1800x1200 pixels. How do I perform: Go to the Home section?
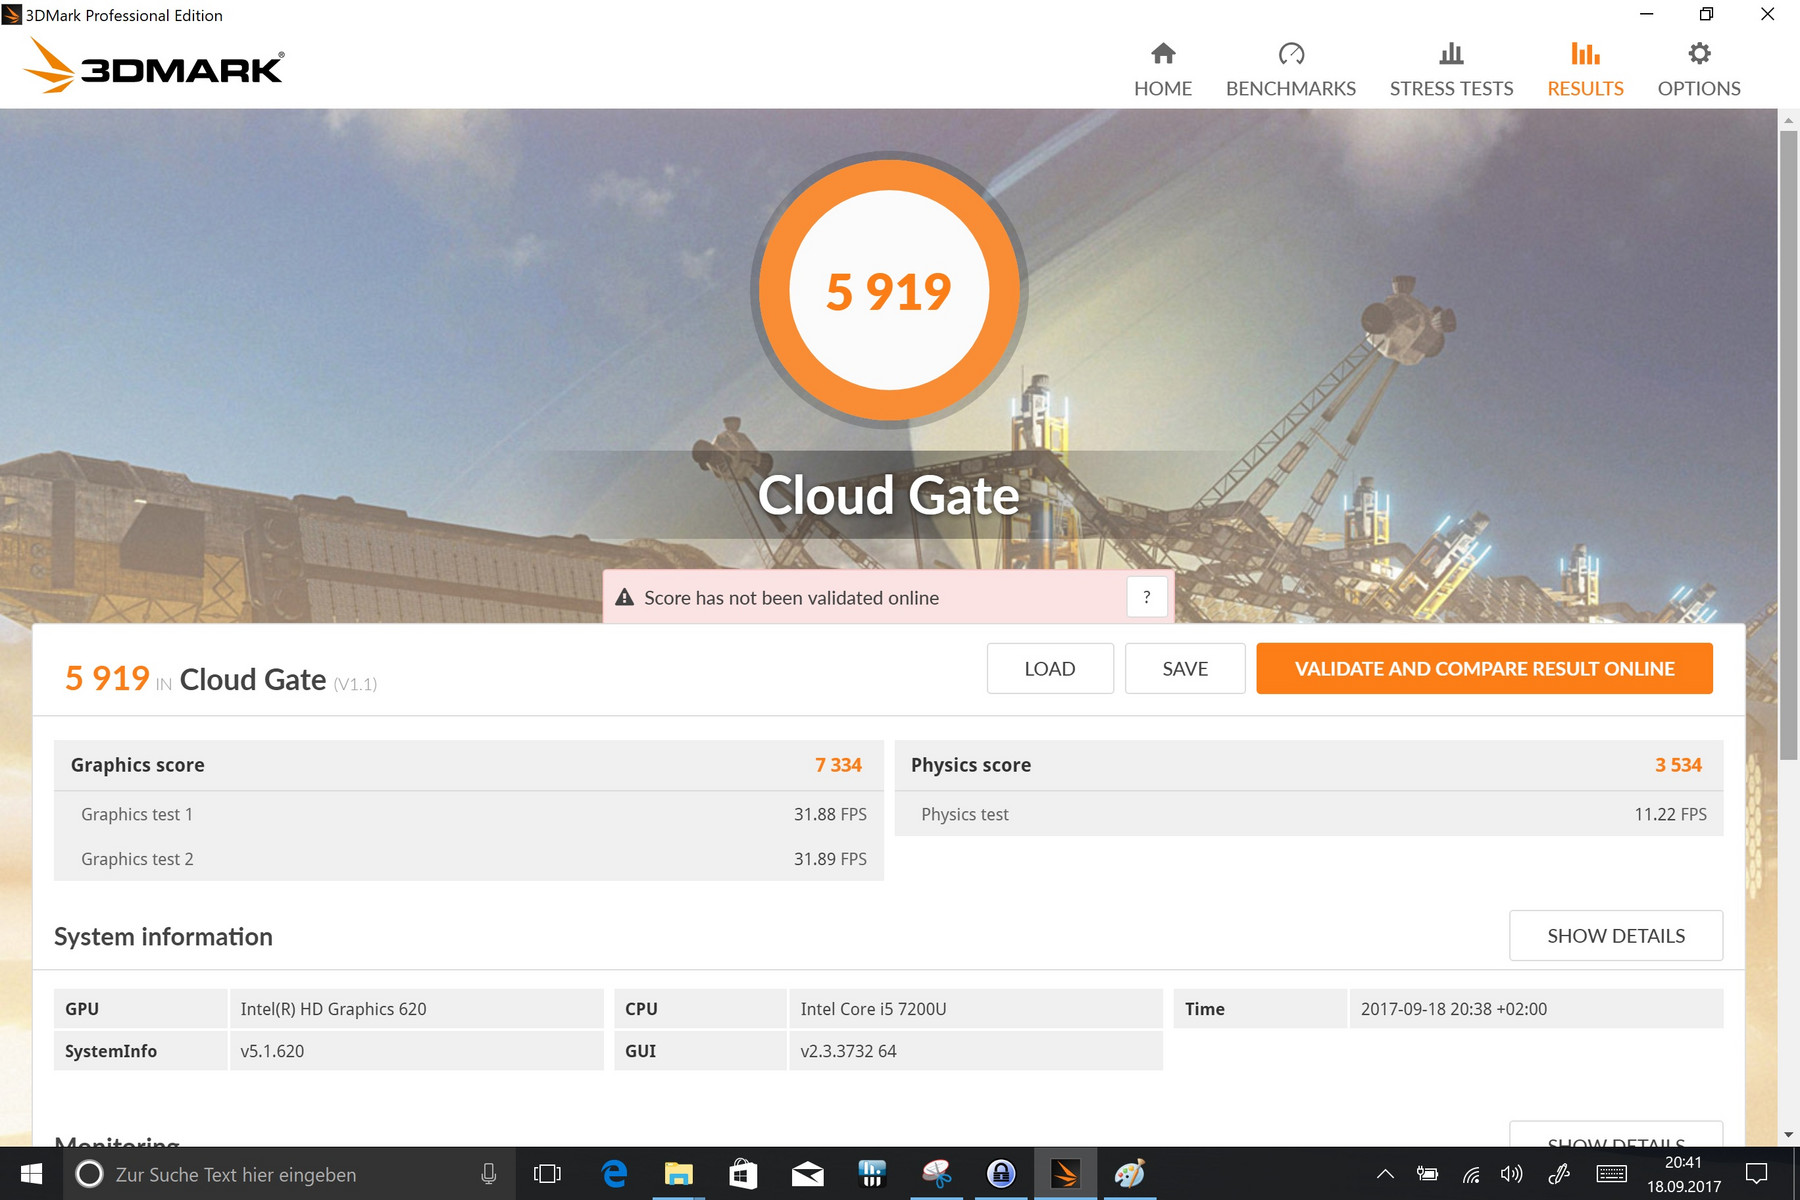1162,70
